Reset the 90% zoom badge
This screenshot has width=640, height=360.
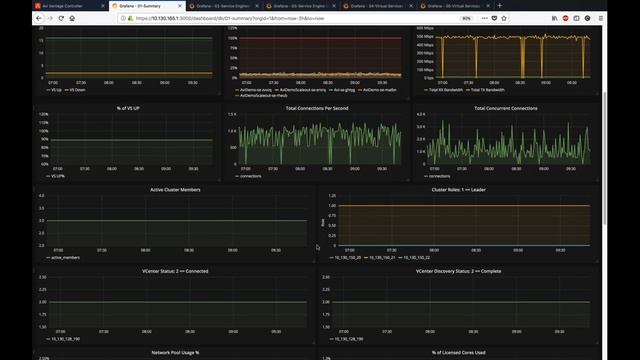point(466,18)
